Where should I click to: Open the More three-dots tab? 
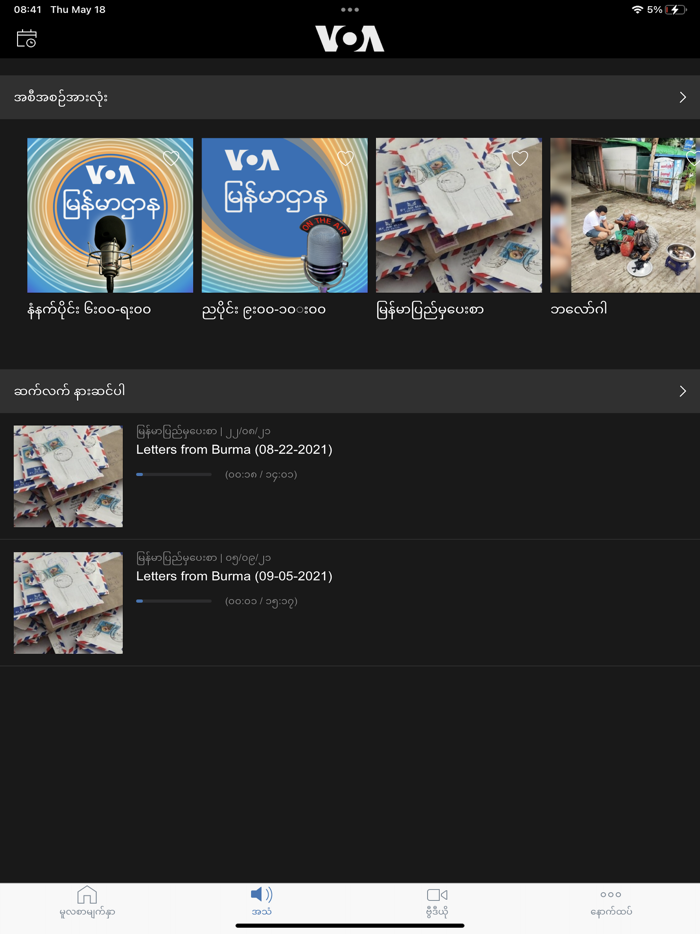coord(611,902)
